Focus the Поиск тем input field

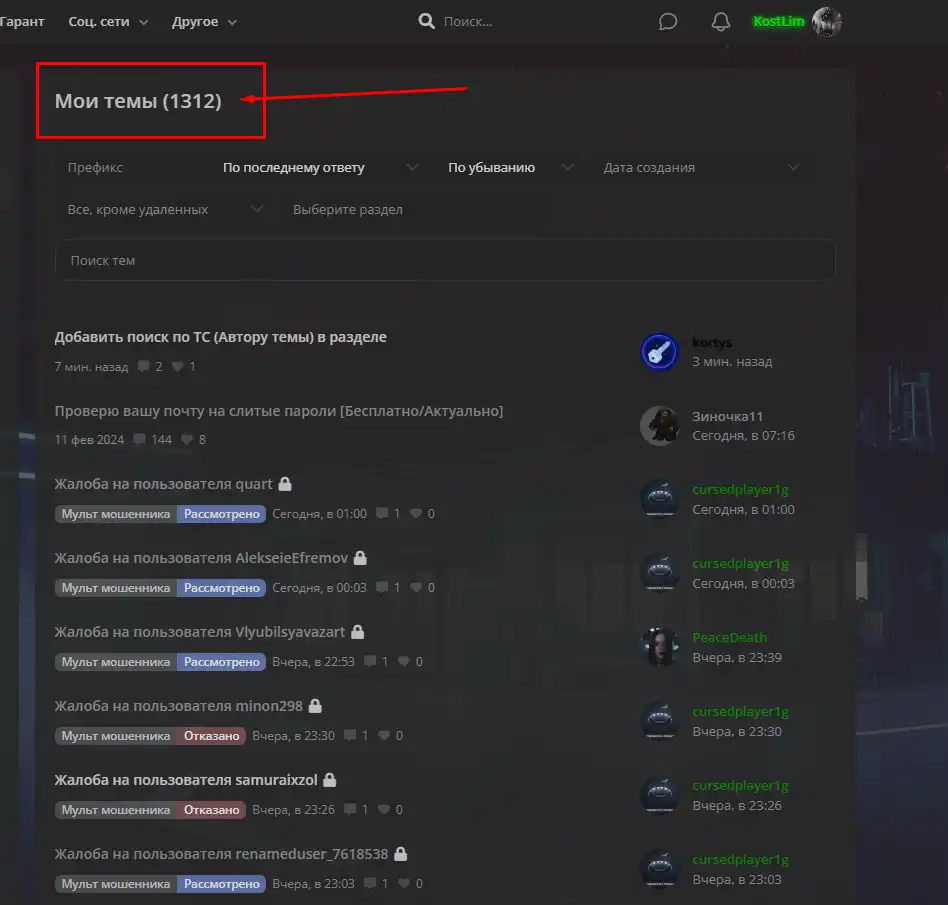[444, 261]
